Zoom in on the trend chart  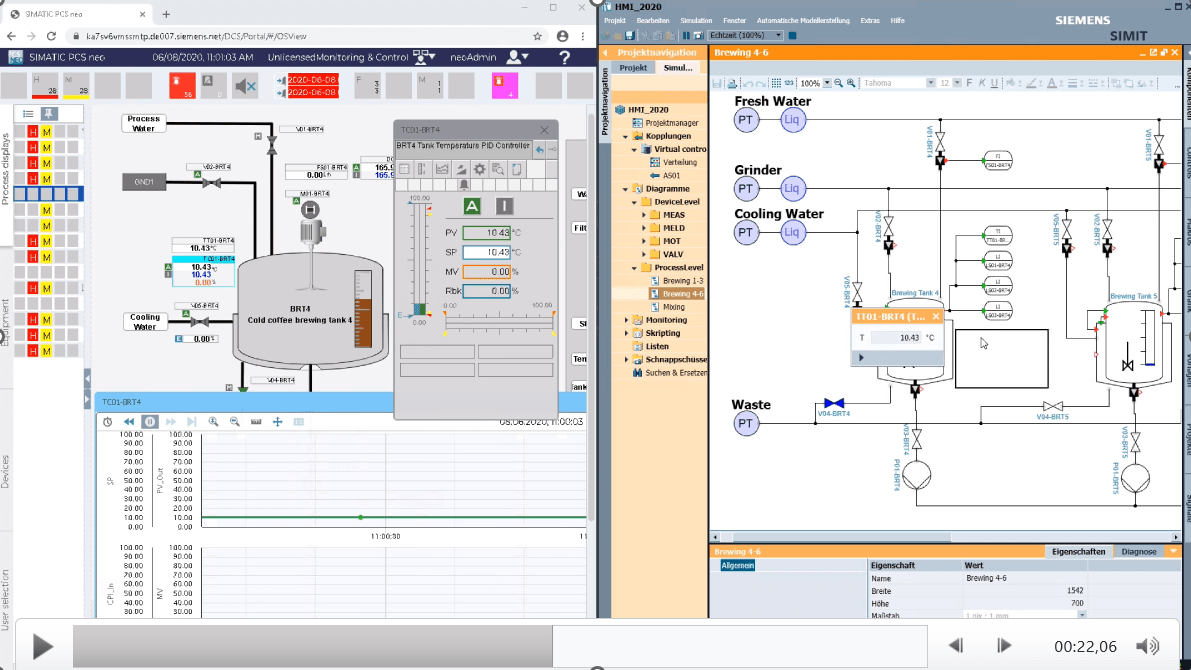tap(213, 421)
